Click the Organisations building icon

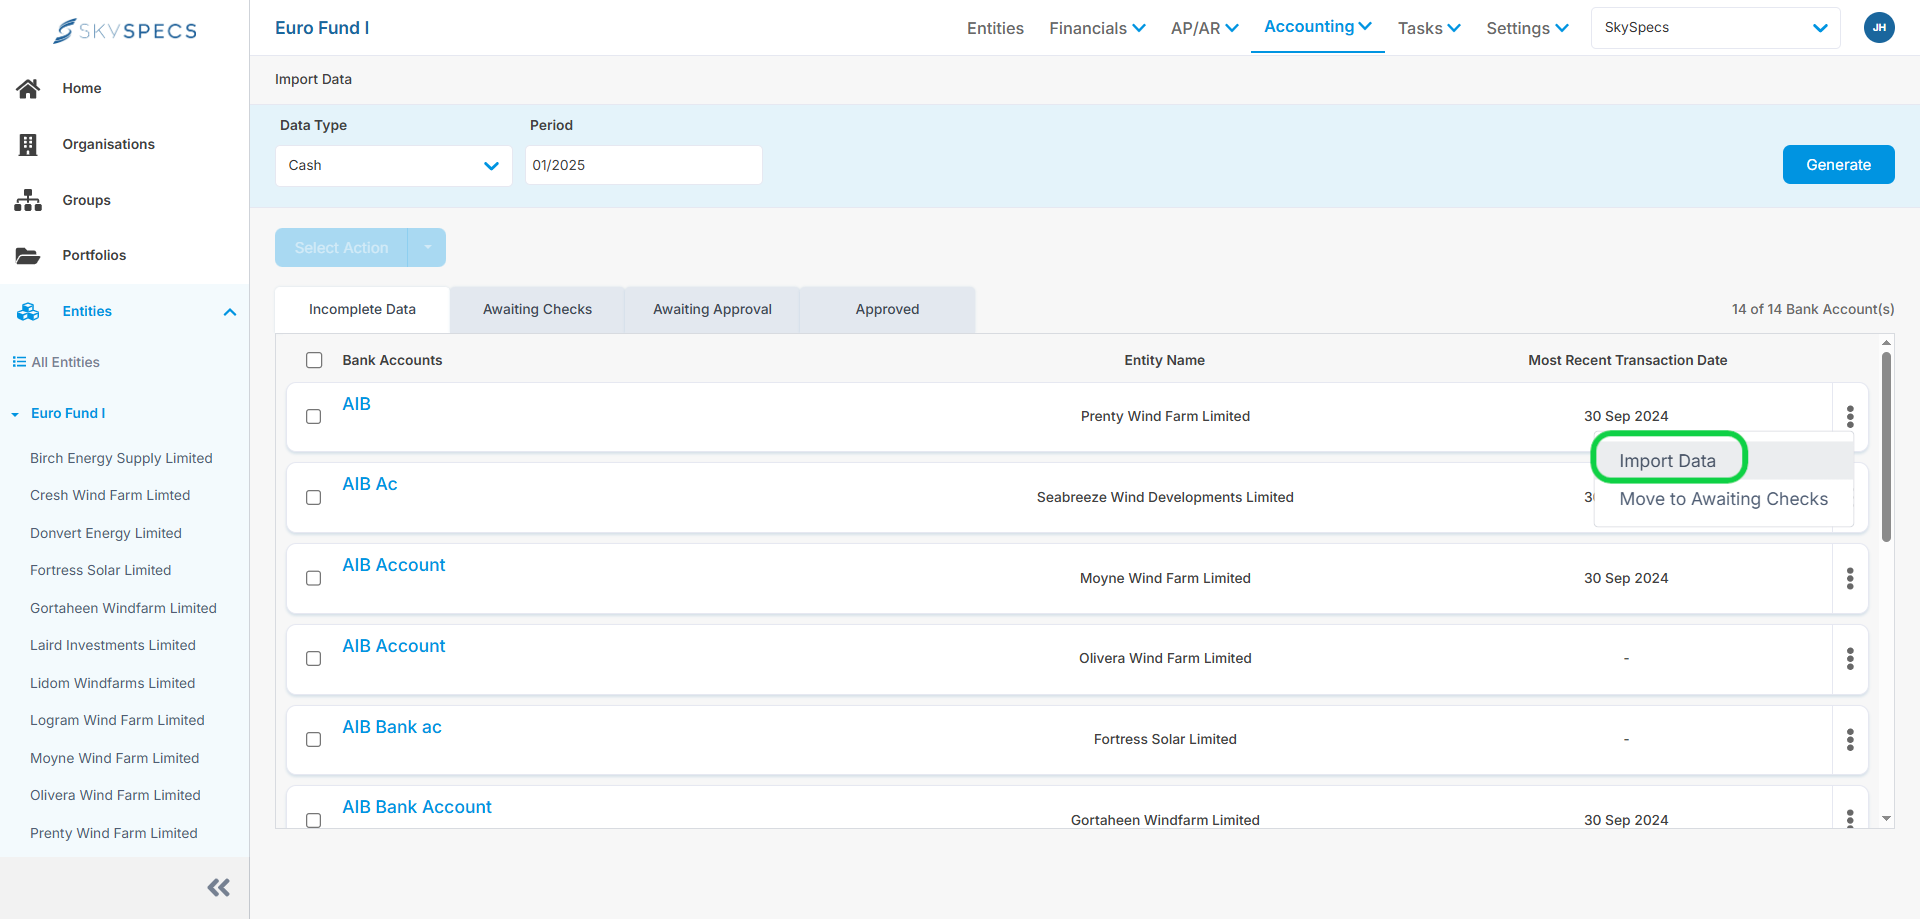point(28,144)
